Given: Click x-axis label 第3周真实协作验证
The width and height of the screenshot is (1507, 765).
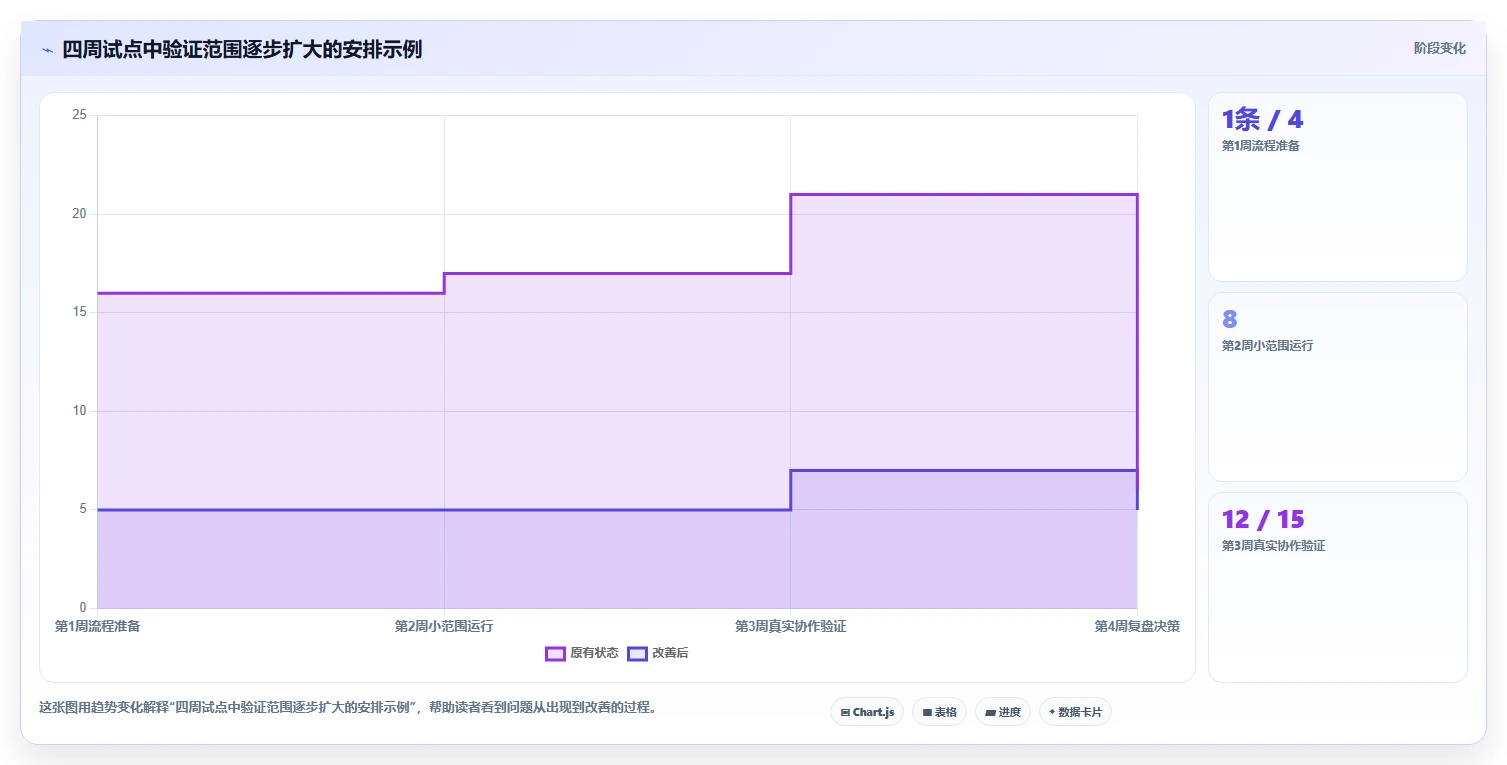Looking at the screenshot, I should tap(791, 626).
